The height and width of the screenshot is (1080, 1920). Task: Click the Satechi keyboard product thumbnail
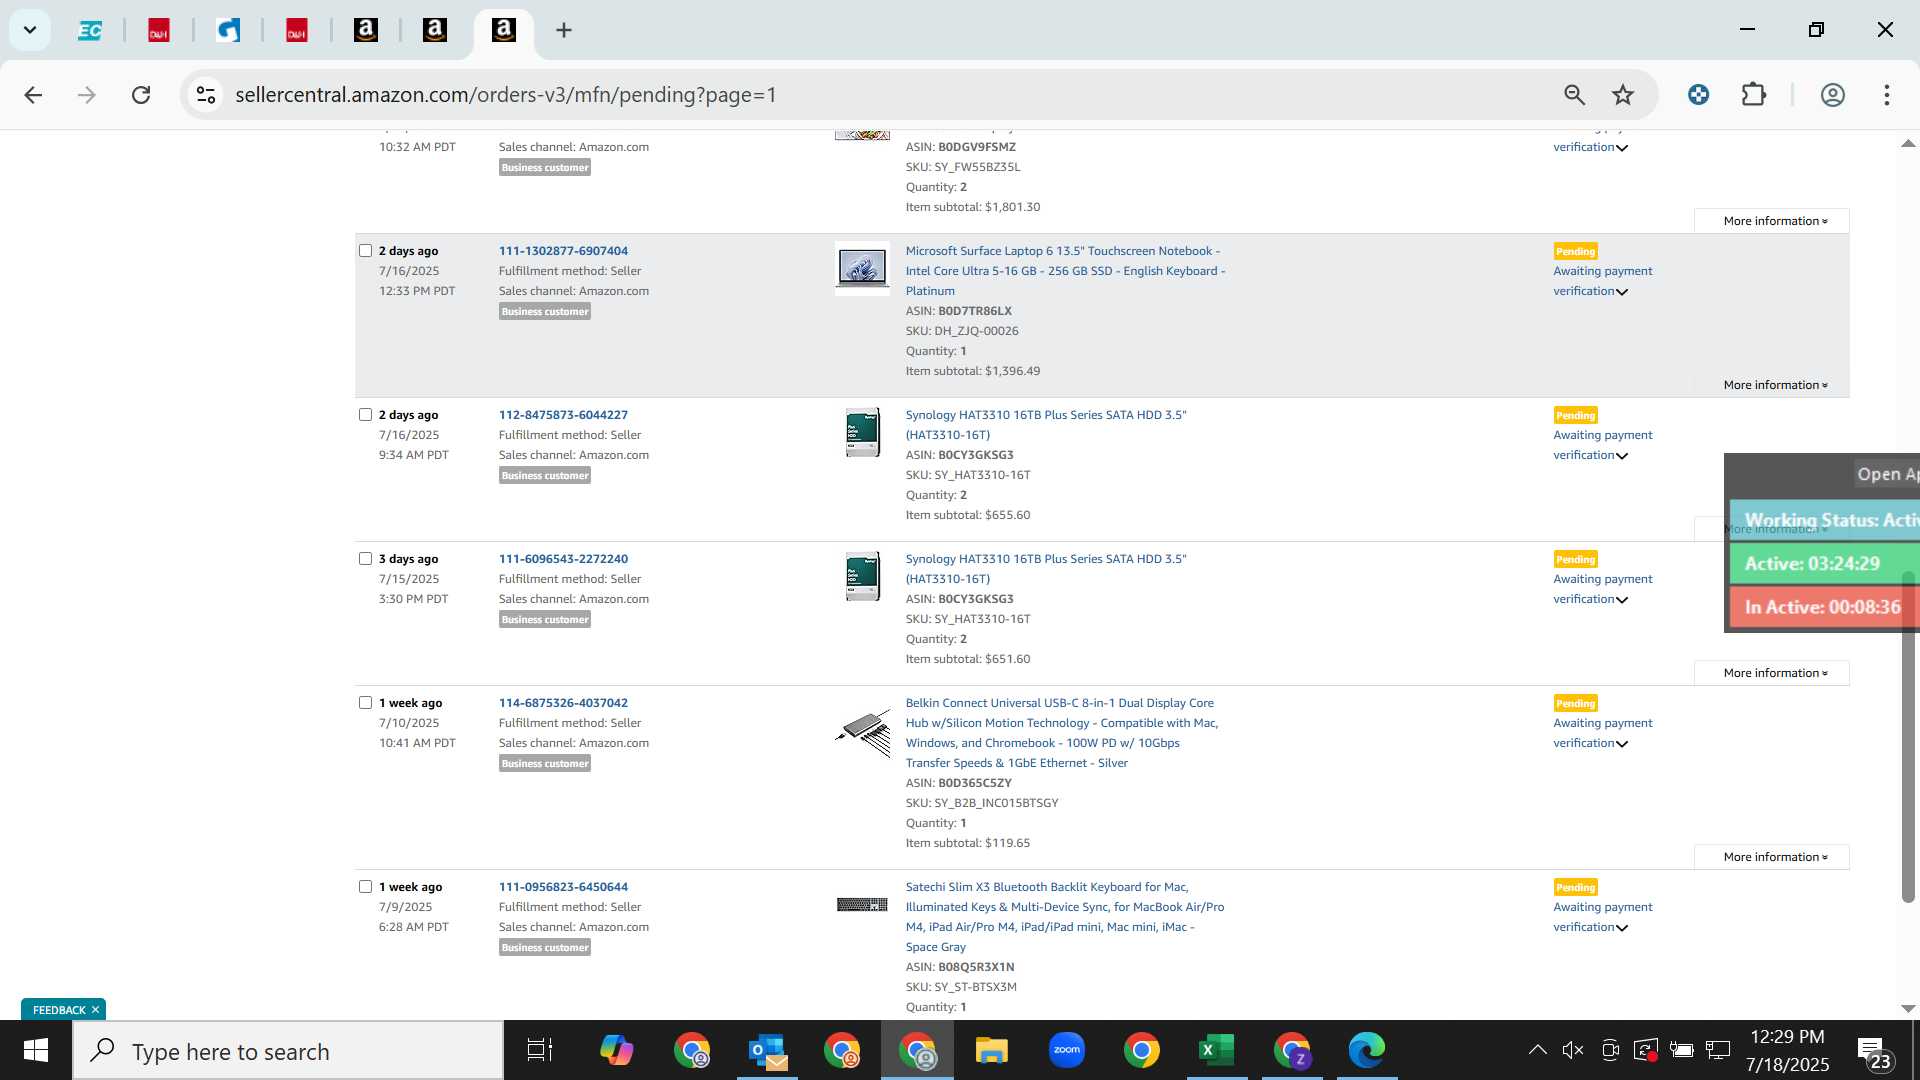click(862, 905)
